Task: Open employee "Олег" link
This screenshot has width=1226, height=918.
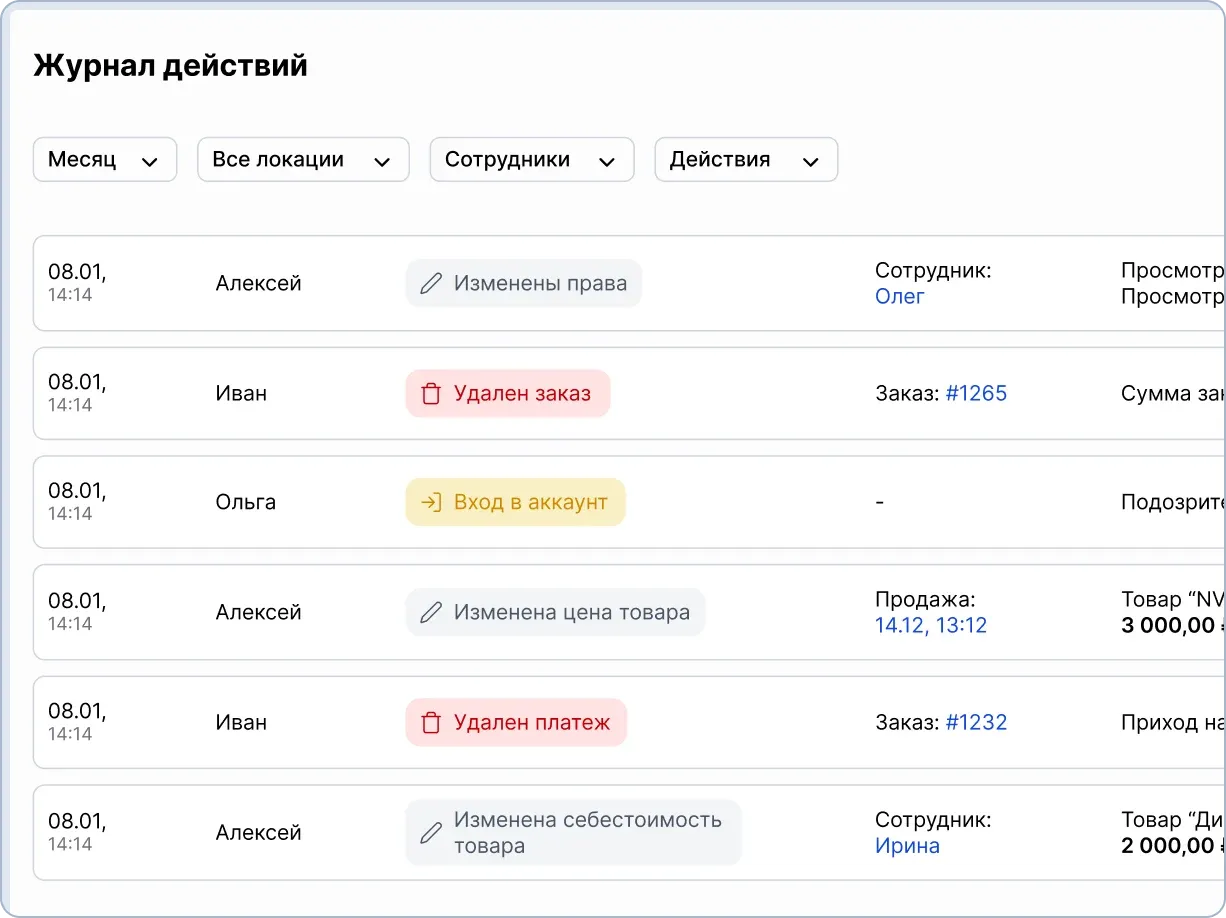Action: coord(898,297)
